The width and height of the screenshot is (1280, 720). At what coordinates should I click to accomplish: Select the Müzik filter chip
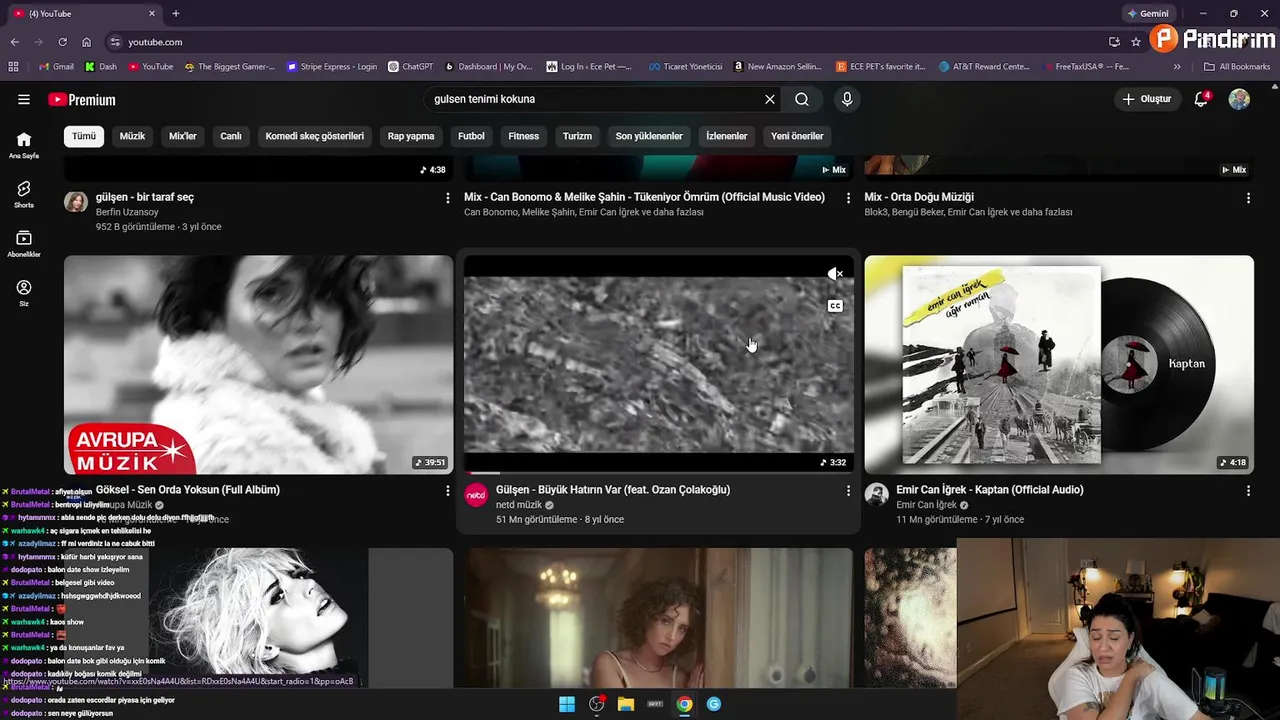click(132, 136)
